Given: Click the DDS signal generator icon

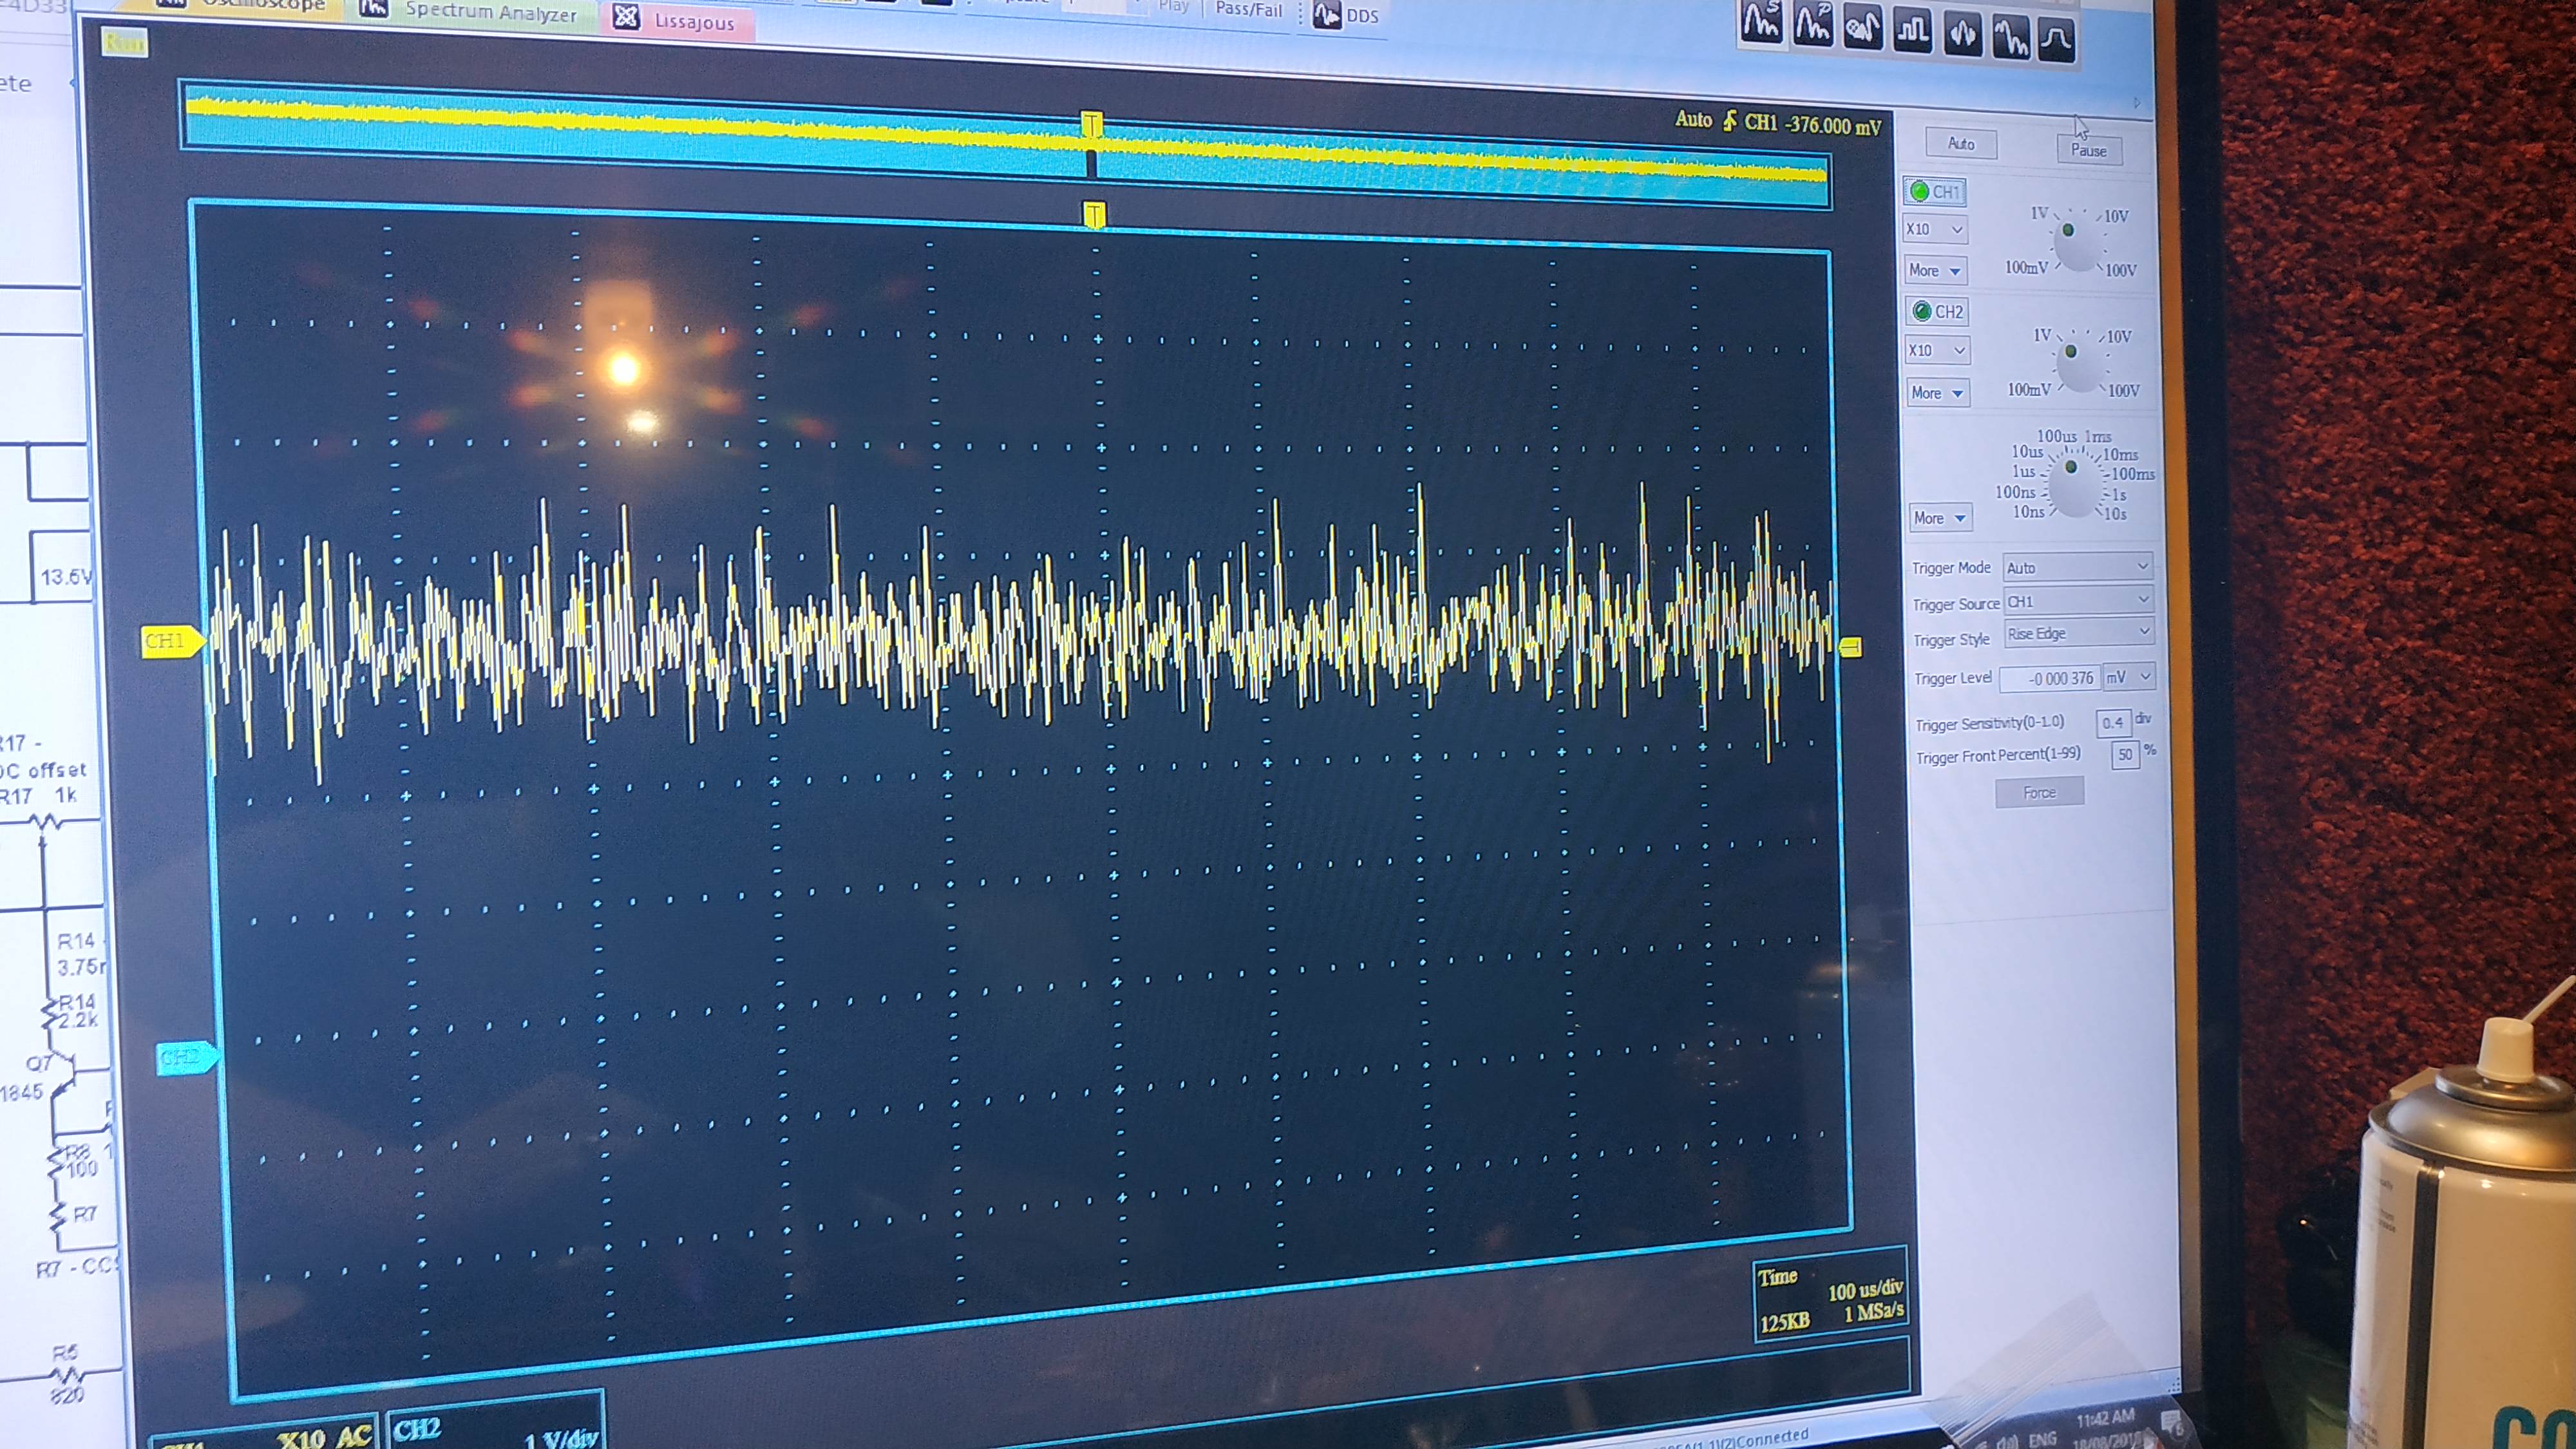Looking at the screenshot, I should point(1327,15).
